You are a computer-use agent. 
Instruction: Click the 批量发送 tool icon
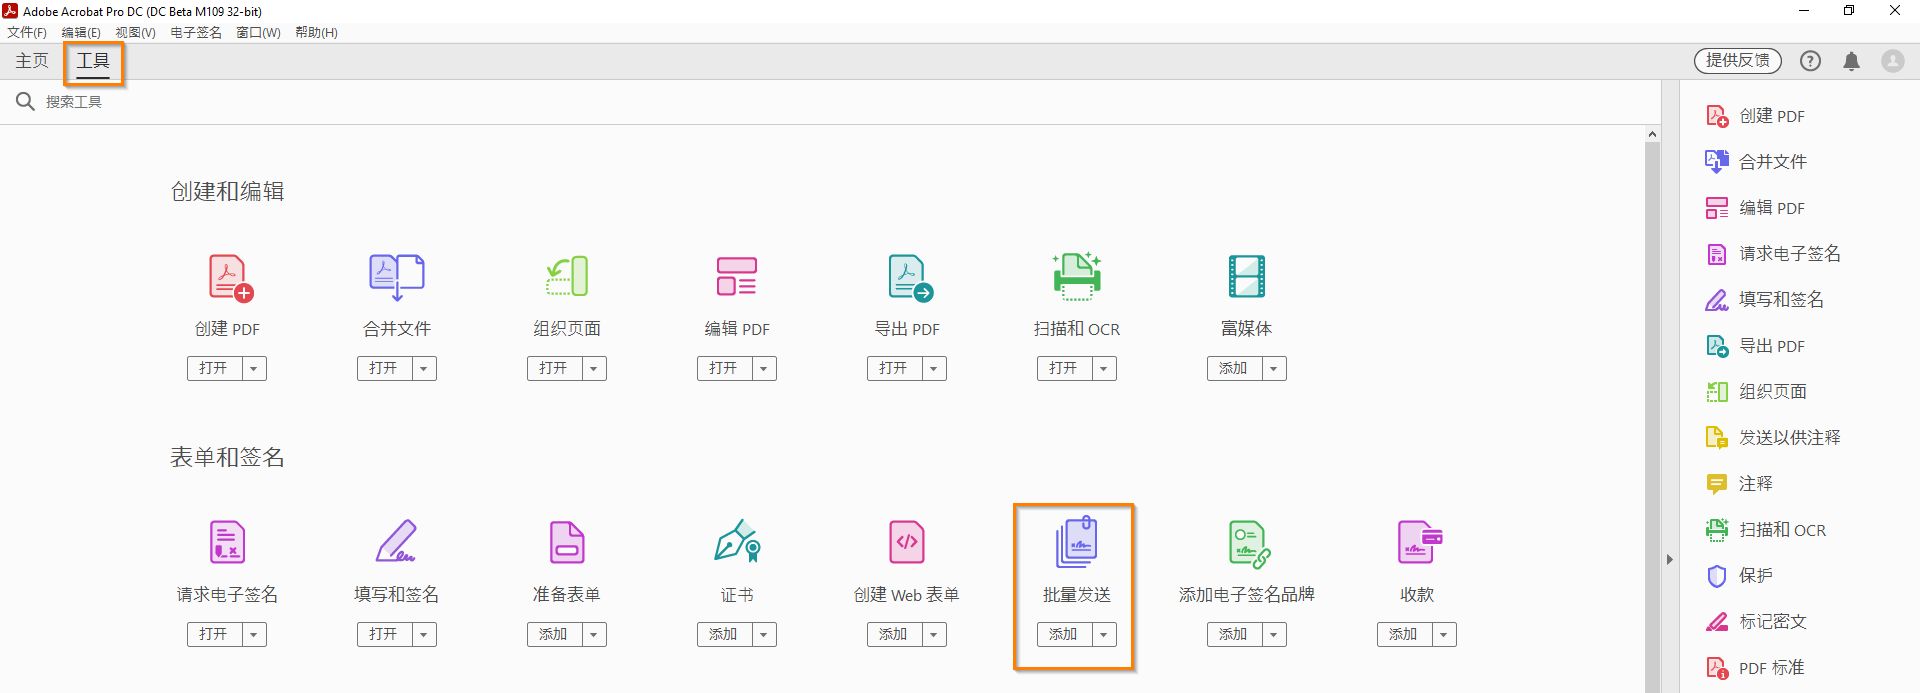1077,542
